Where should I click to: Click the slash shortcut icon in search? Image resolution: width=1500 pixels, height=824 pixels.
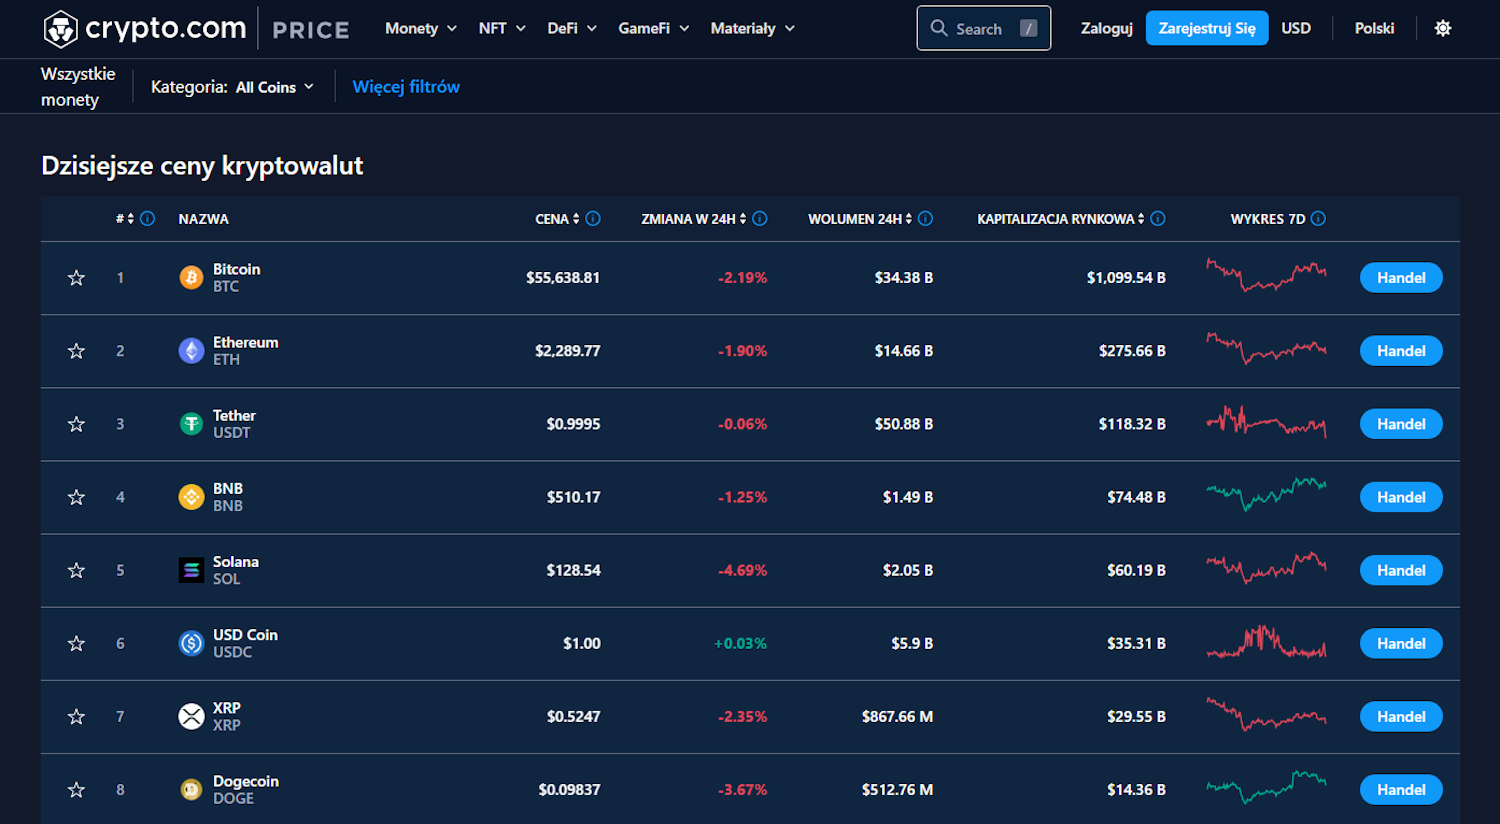click(x=1028, y=28)
